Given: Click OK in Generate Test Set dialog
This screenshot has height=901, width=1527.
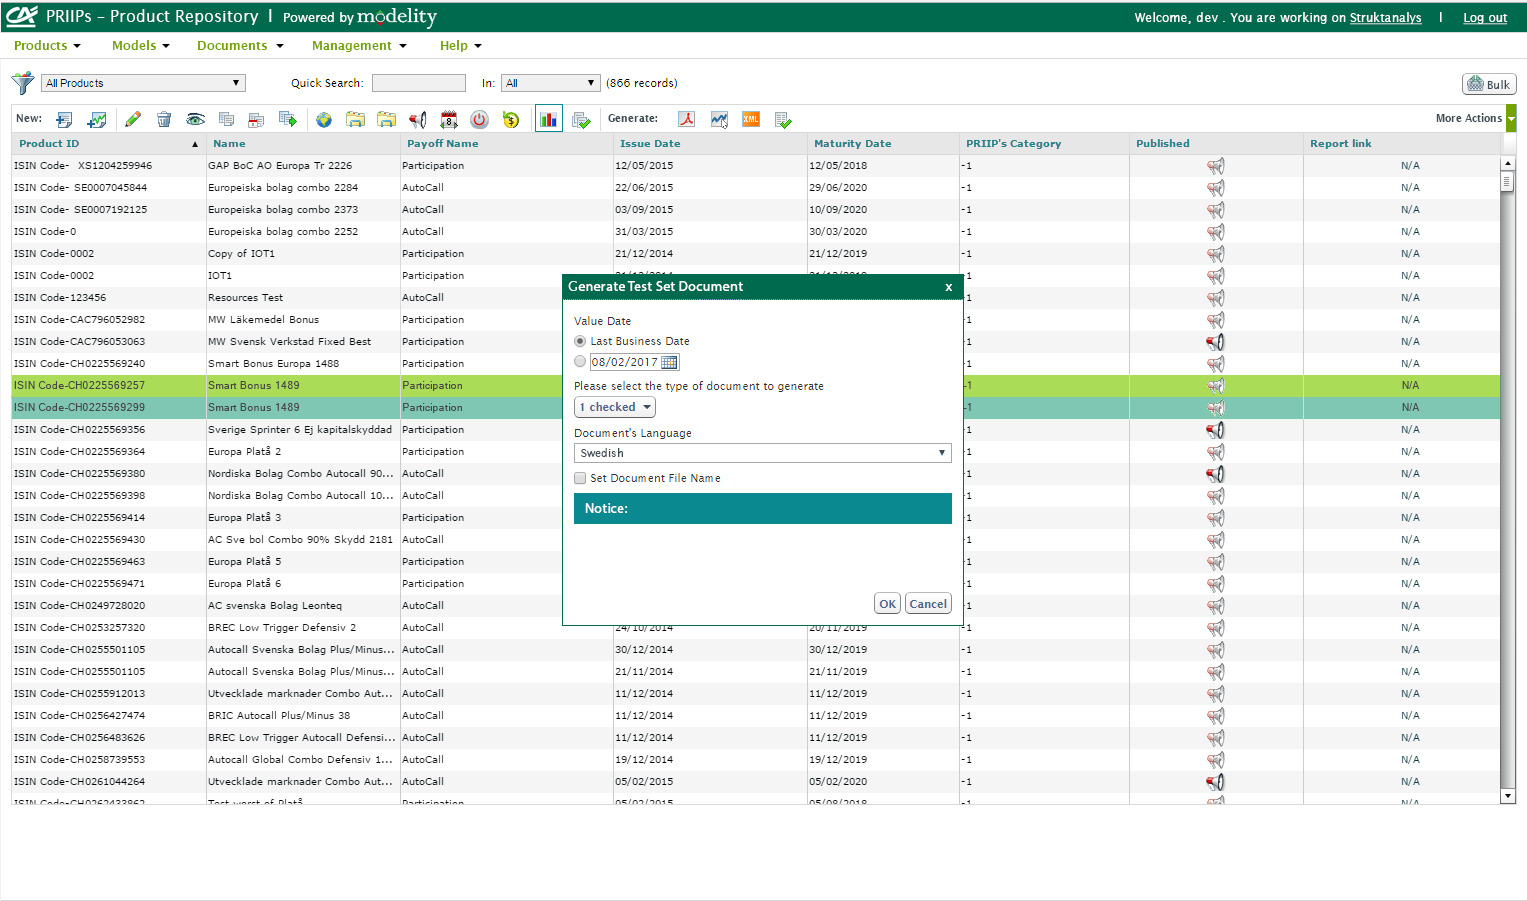Looking at the screenshot, I should (x=887, y=604).
